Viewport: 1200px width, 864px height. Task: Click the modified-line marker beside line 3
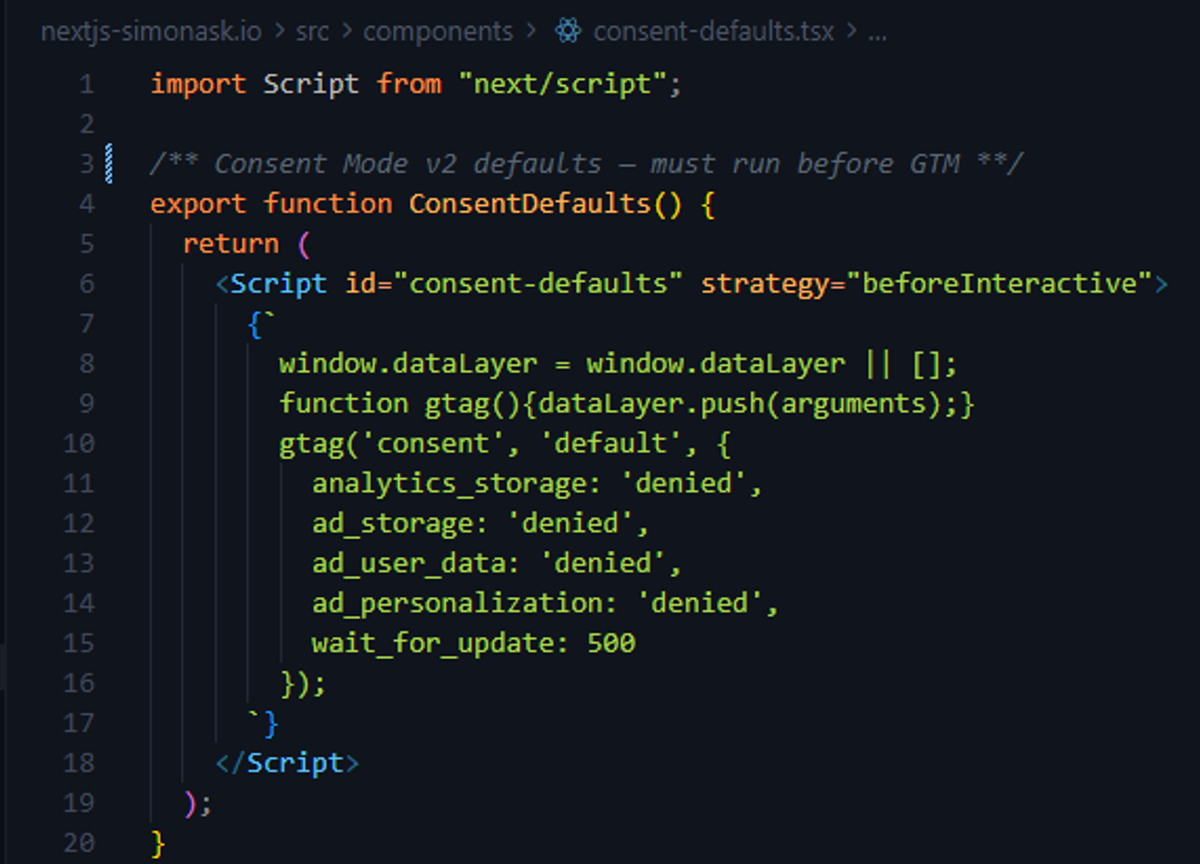pos(108,164)
